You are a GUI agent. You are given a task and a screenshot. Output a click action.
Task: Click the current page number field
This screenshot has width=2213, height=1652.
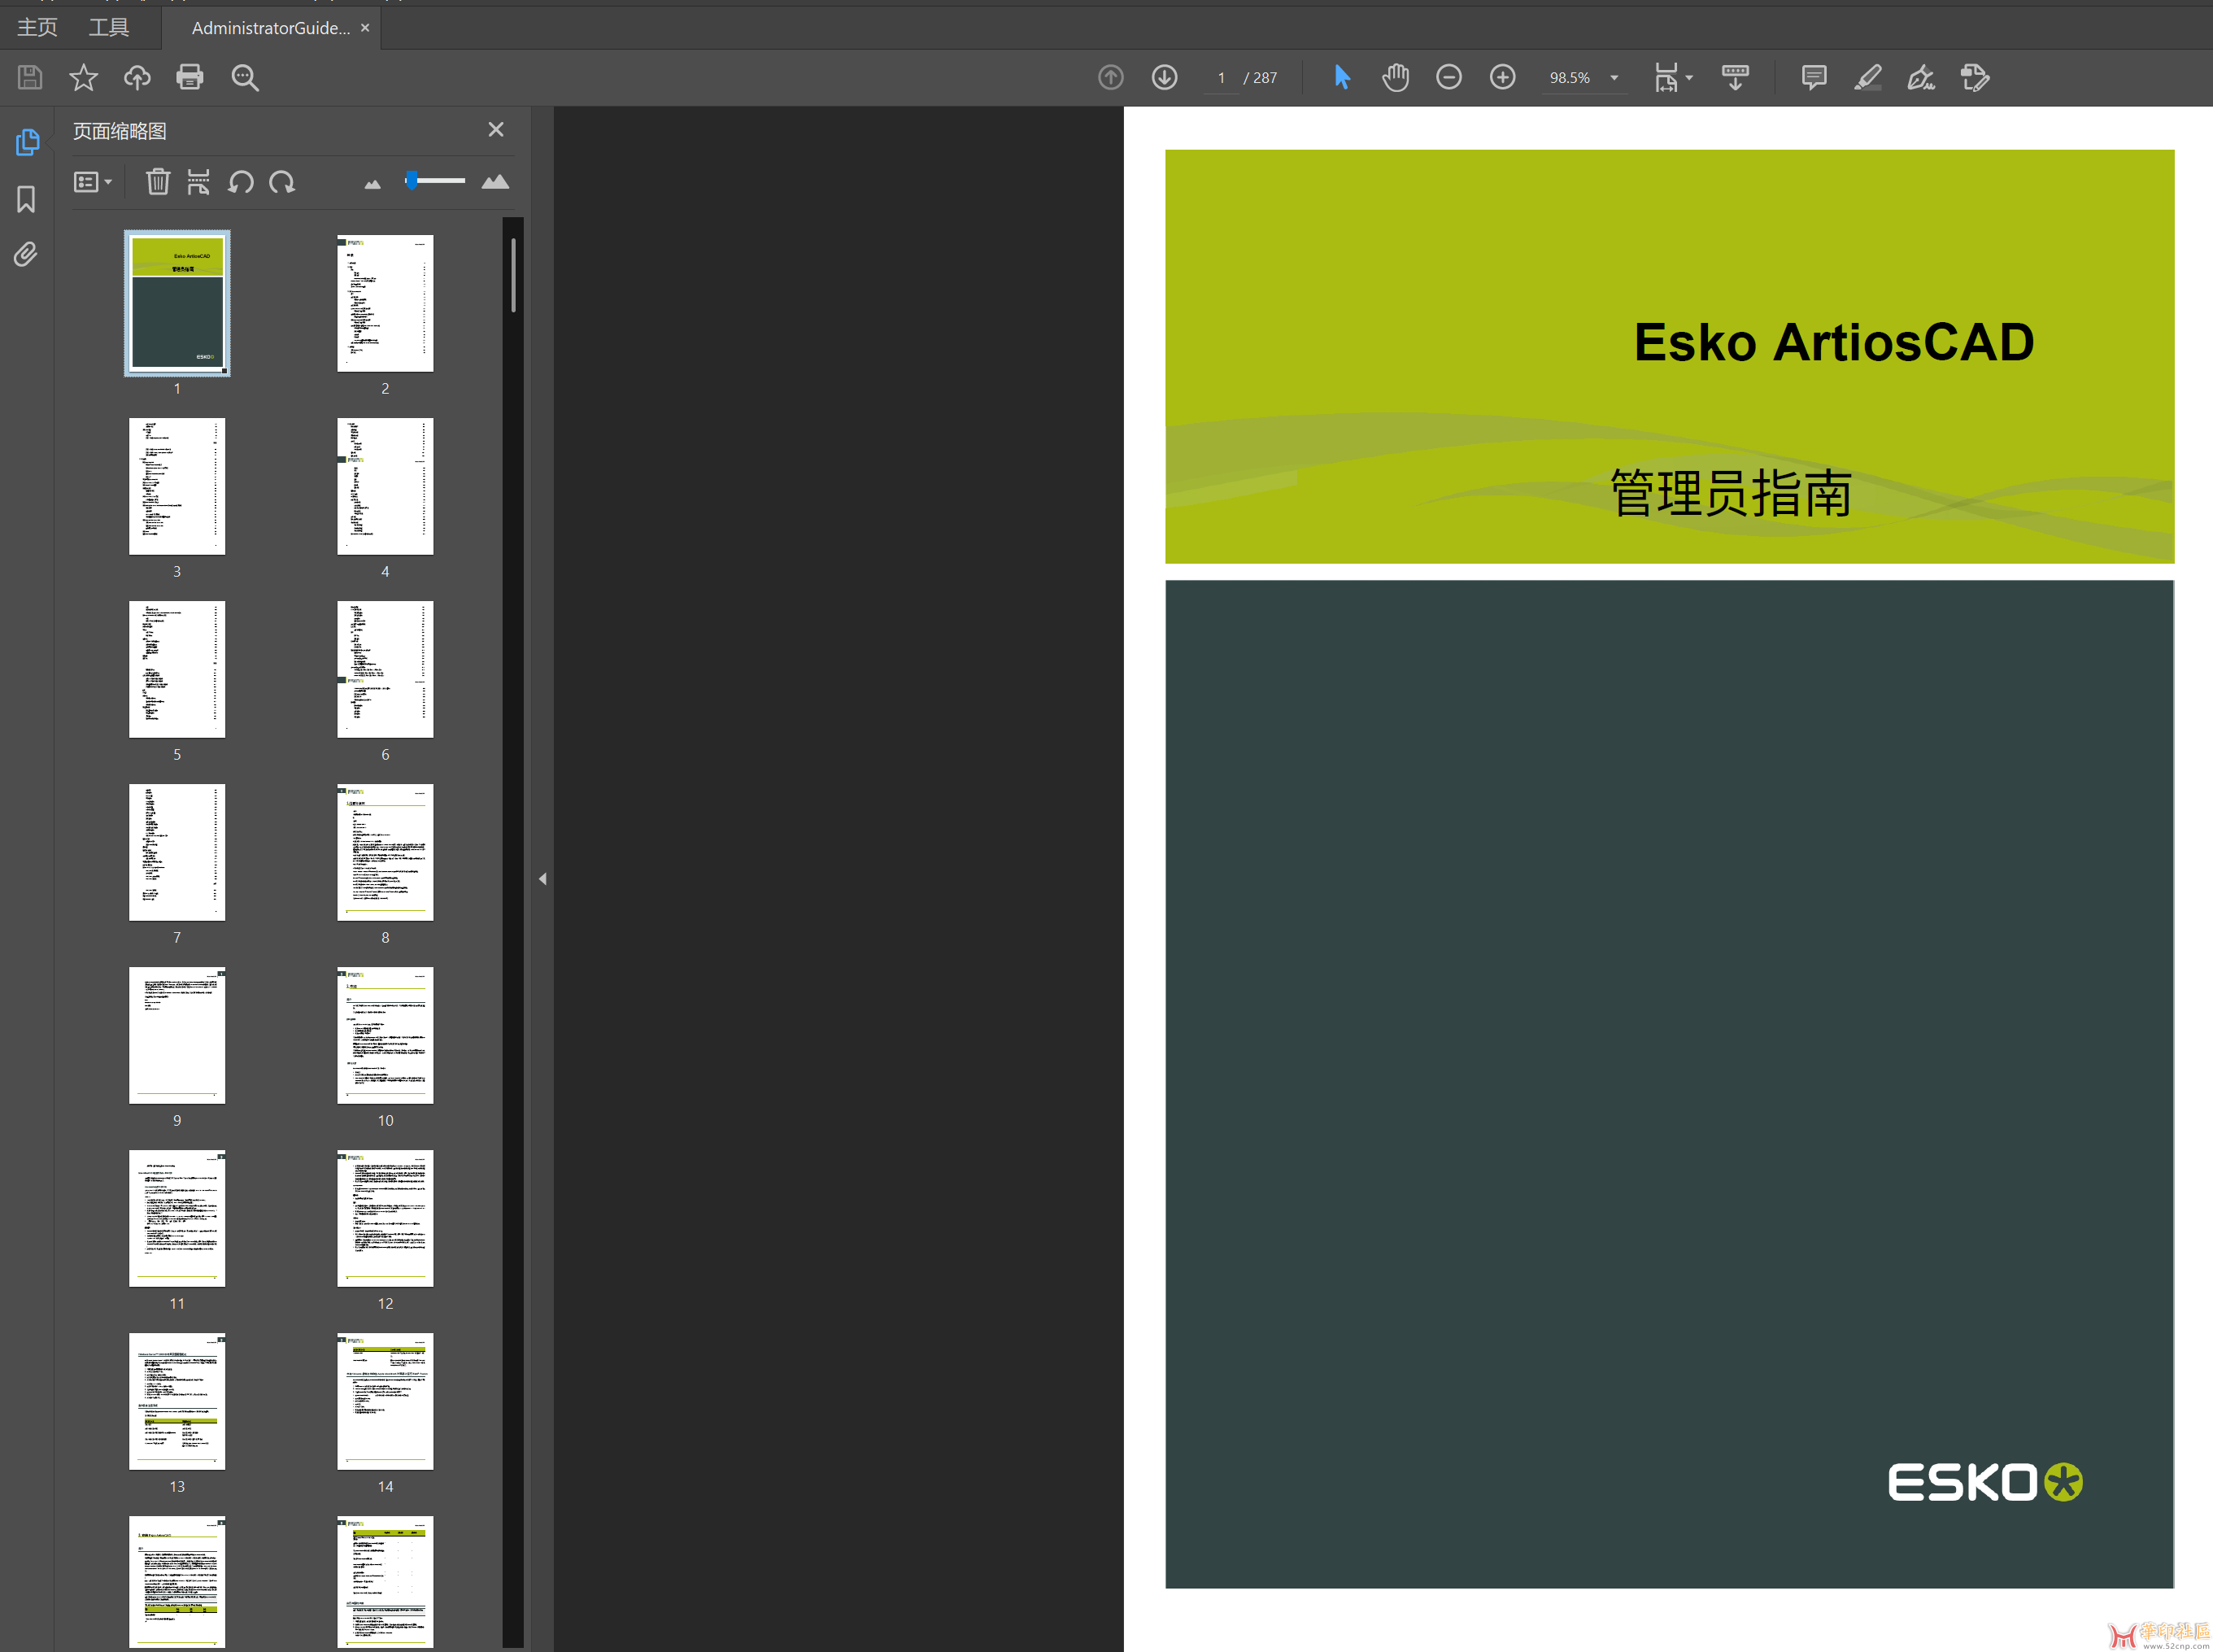1221,77
